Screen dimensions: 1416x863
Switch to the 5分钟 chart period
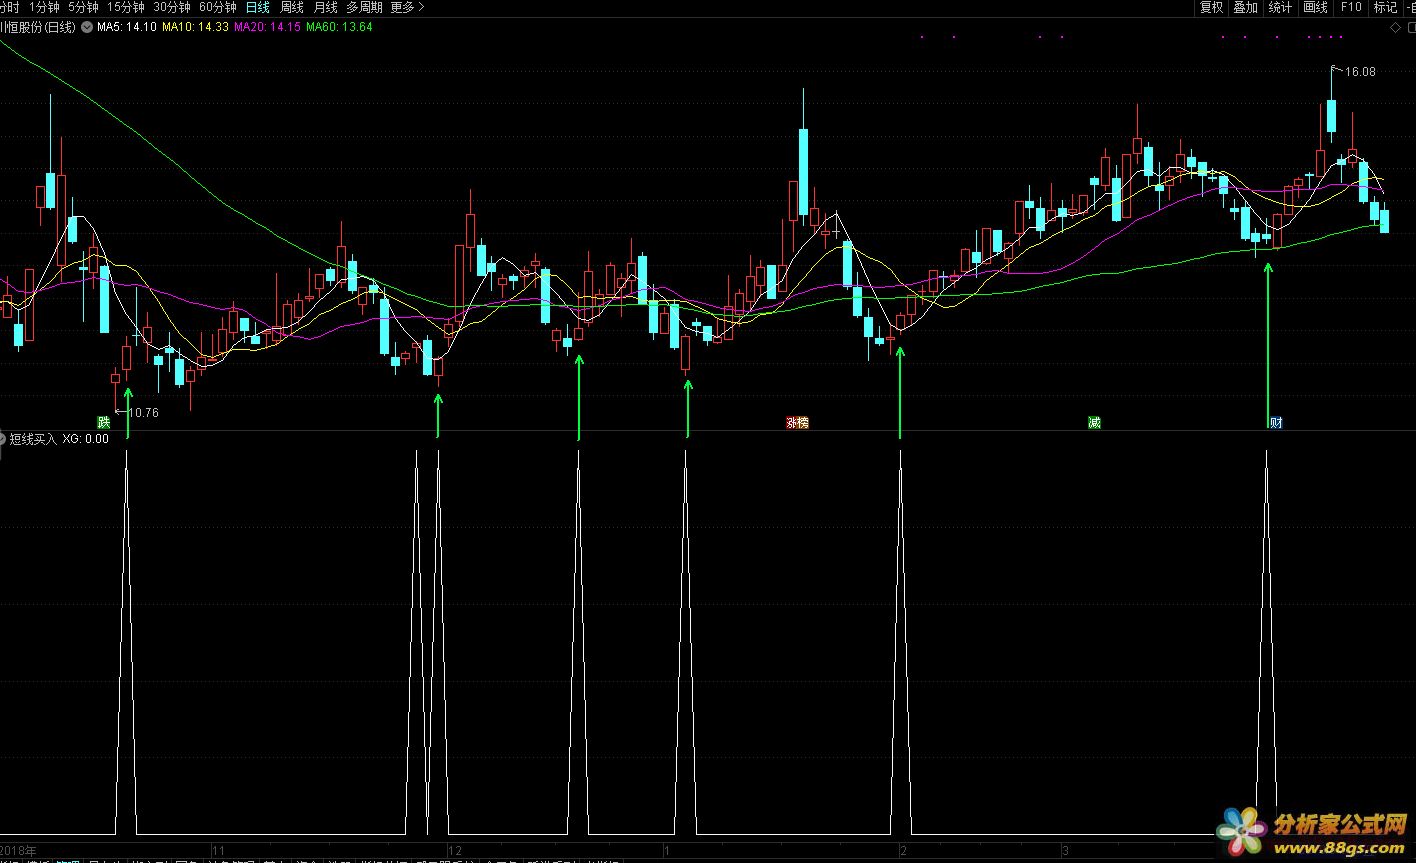[x=83, y=7]
